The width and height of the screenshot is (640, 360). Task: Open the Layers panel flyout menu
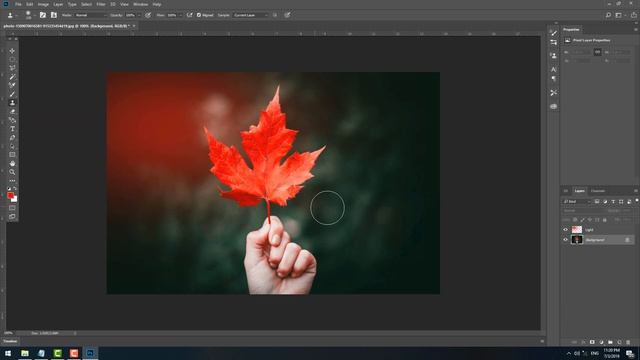(x=636, y=191)
